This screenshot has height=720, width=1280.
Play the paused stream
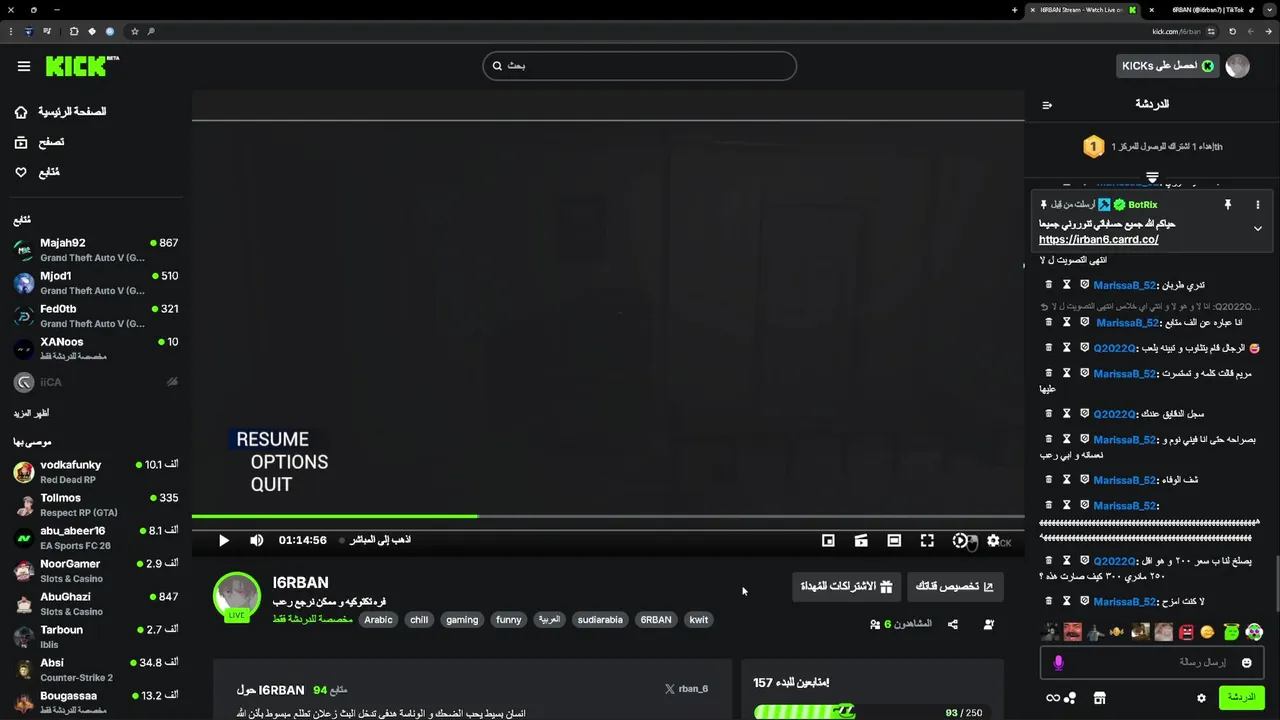[223, 540]
